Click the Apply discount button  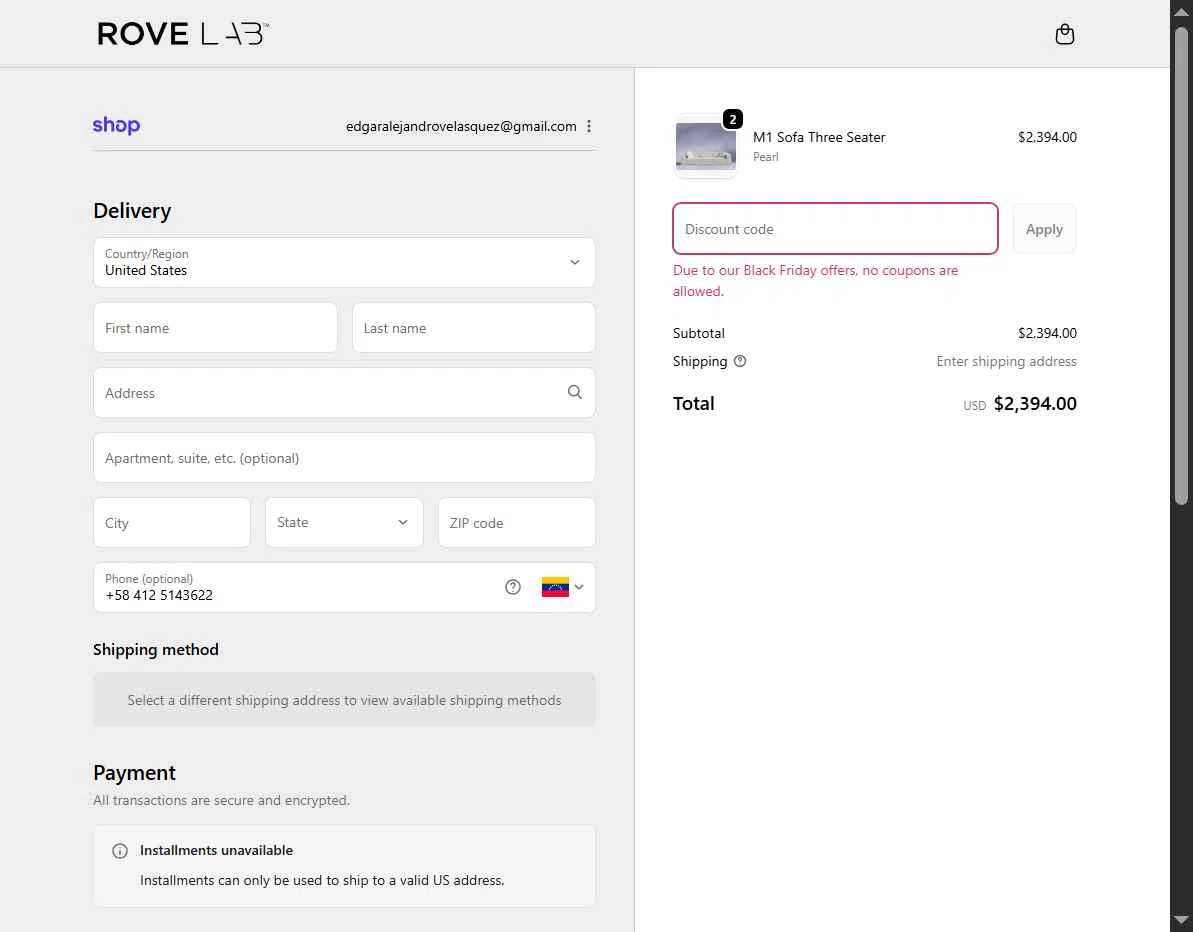click(x=1044, y=229)
